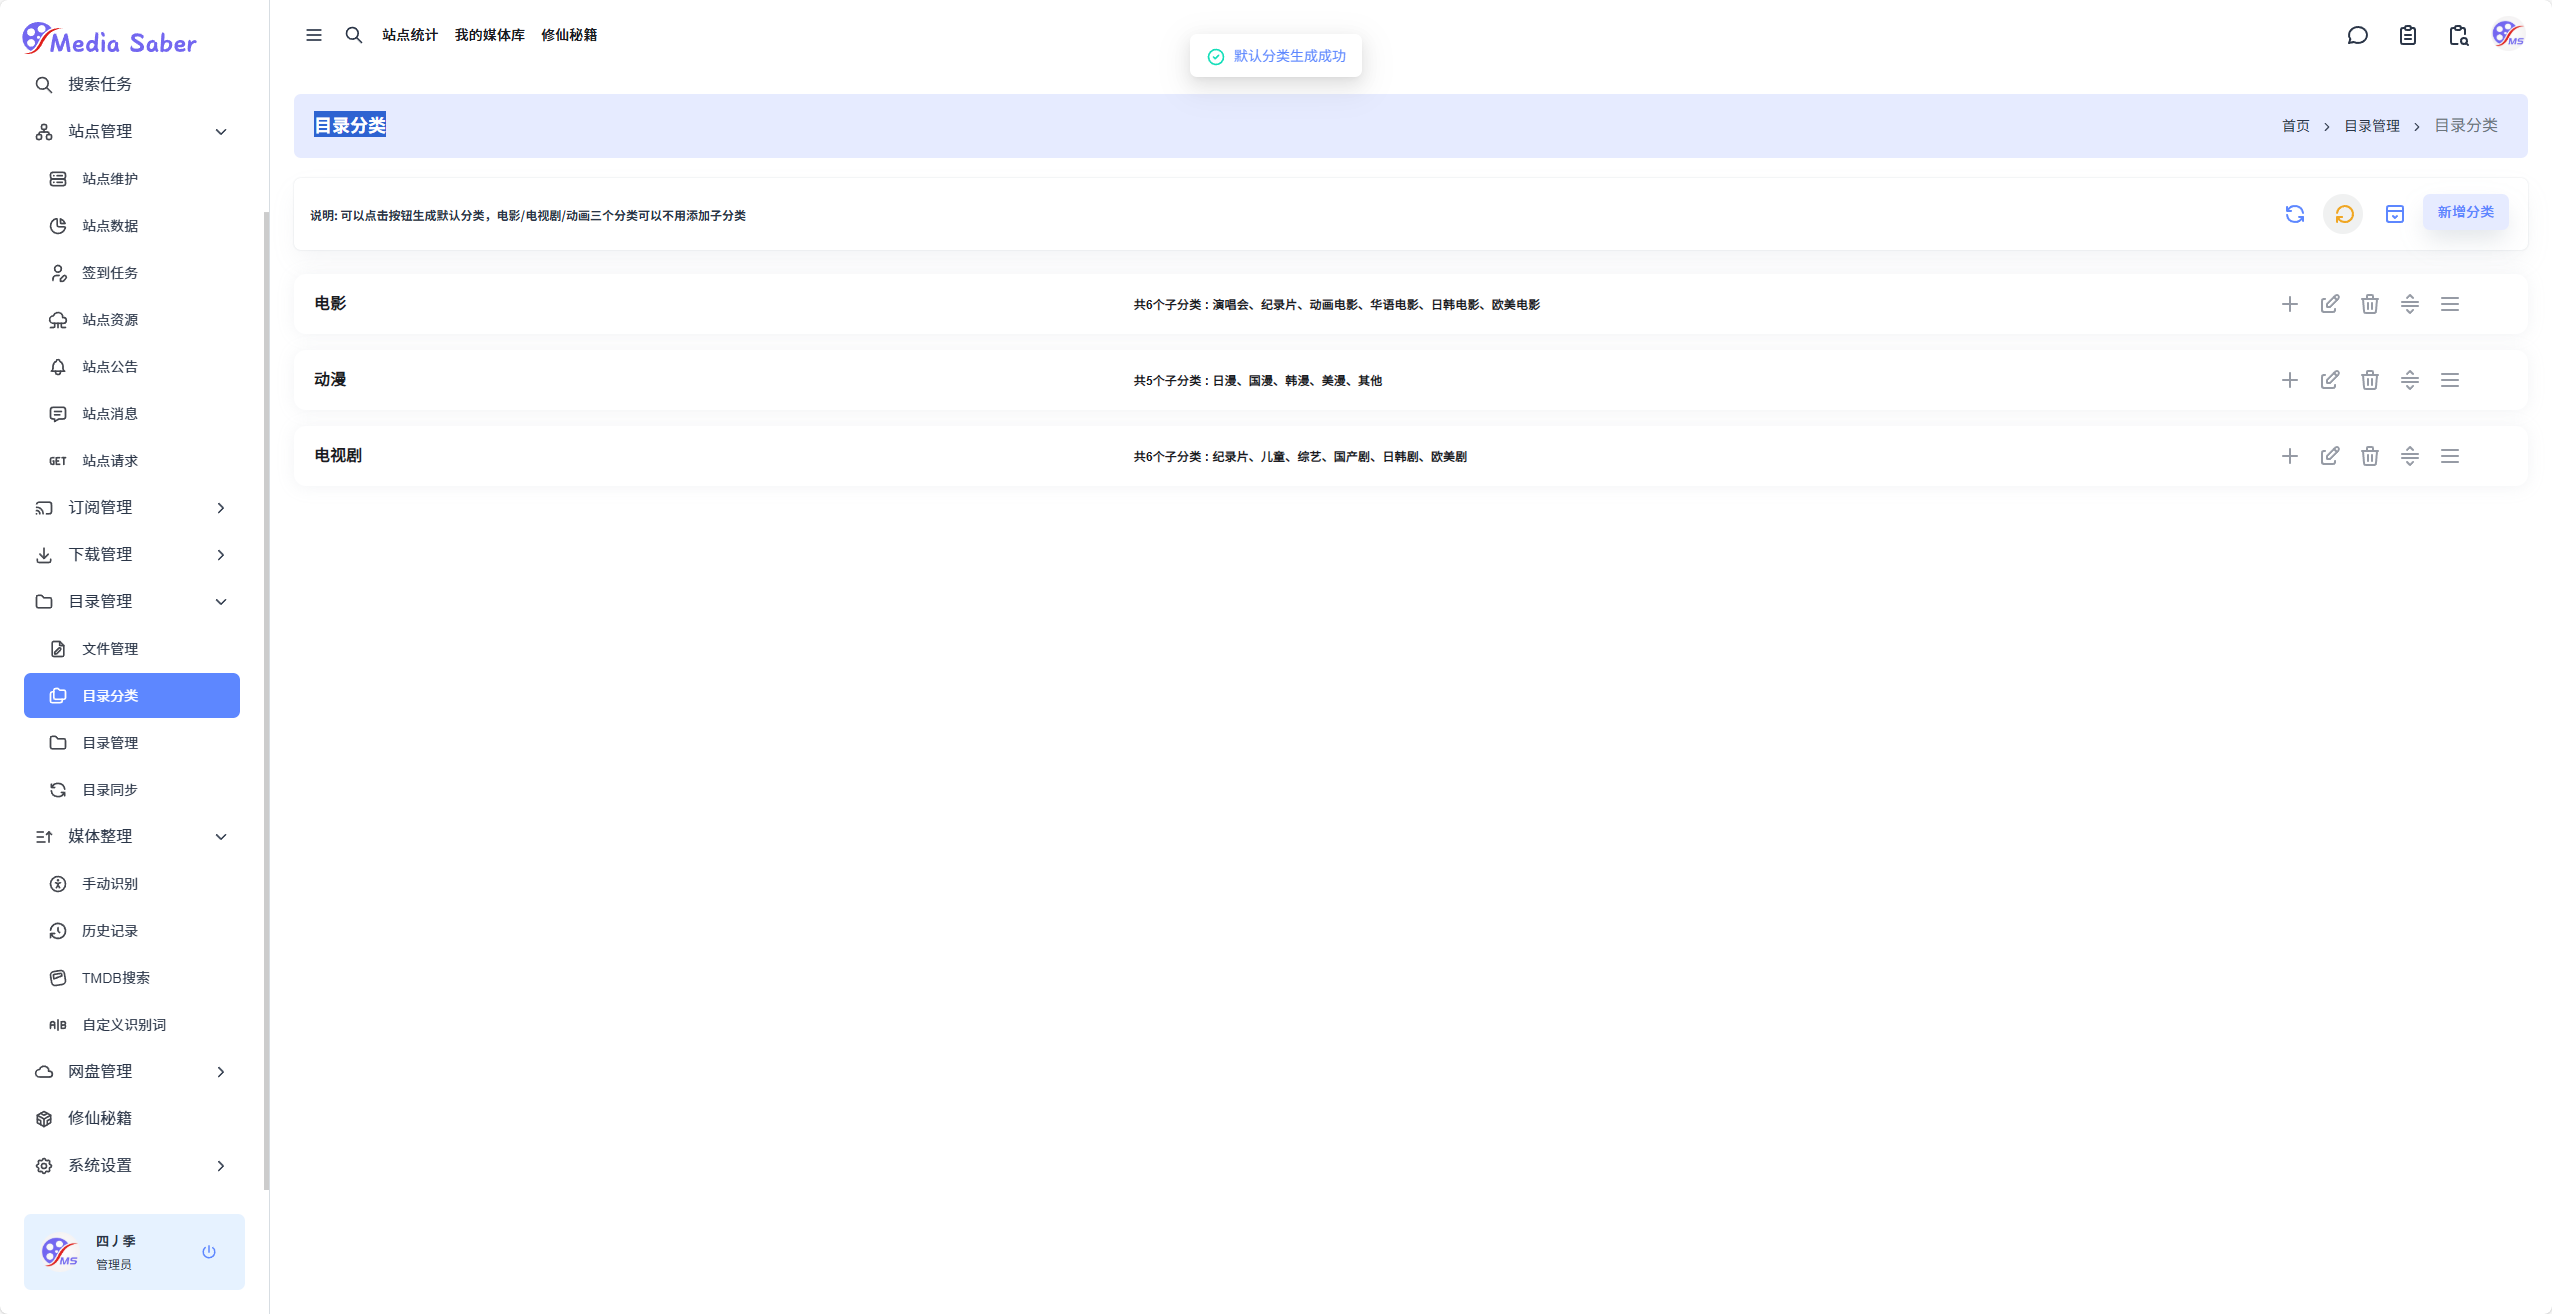Edit the 动漫 category
Image resolution: width=2552 pixels, height=1314 pixels.
pos(2329,380)
